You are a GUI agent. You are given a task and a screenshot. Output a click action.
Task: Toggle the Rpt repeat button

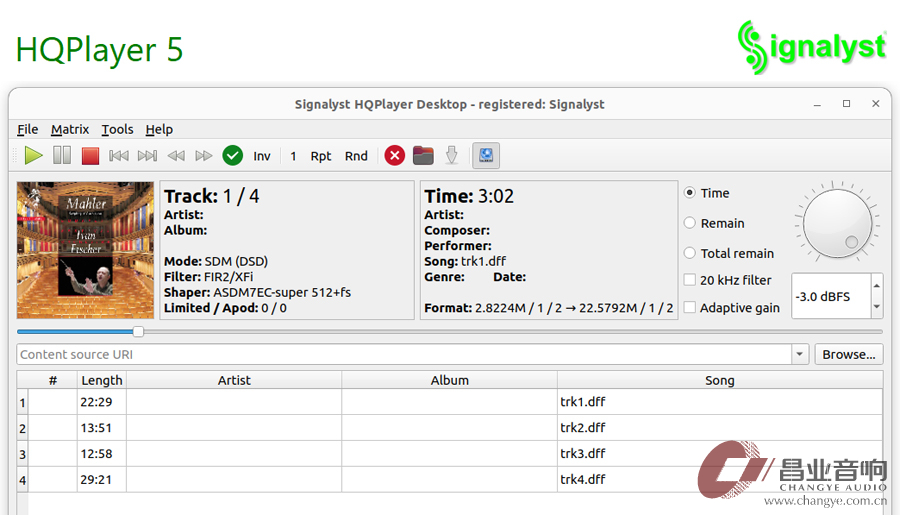coord(321,156)
